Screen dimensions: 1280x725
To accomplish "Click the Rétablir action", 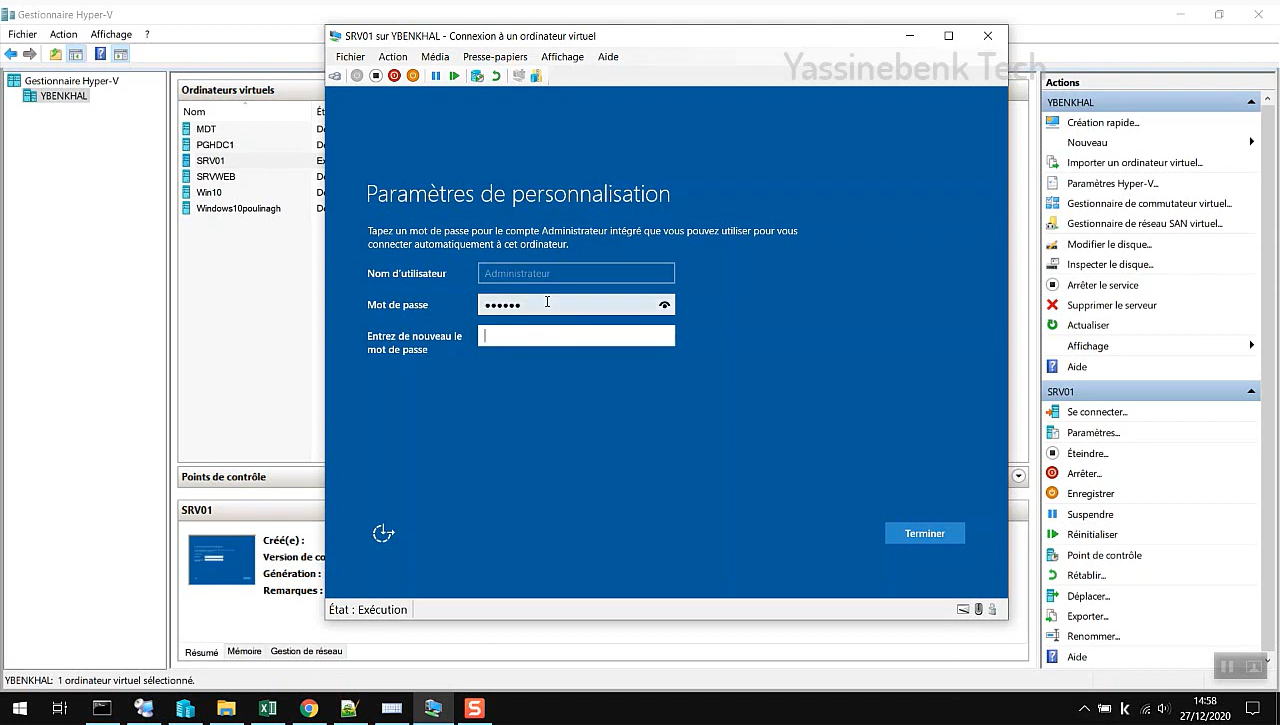I will (1086, 575).
